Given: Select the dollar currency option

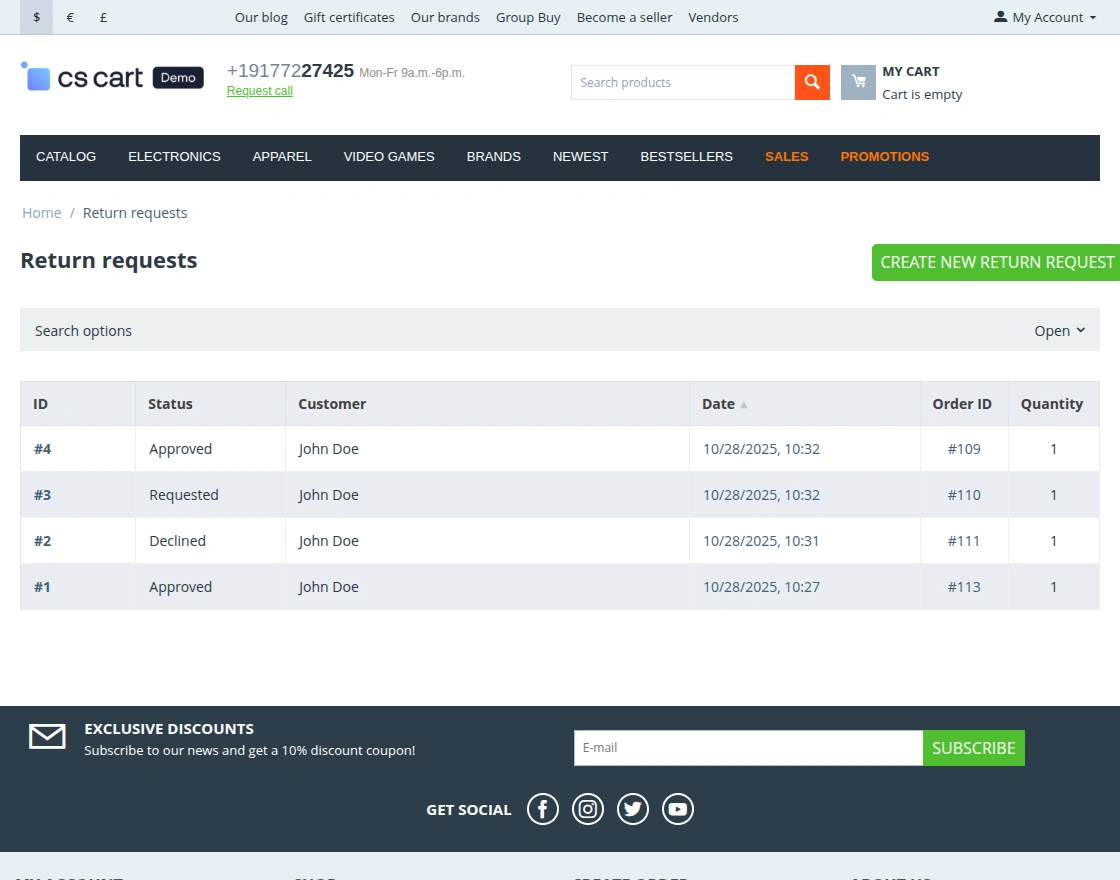Looking at the screenshot, I should click(37, 17).
